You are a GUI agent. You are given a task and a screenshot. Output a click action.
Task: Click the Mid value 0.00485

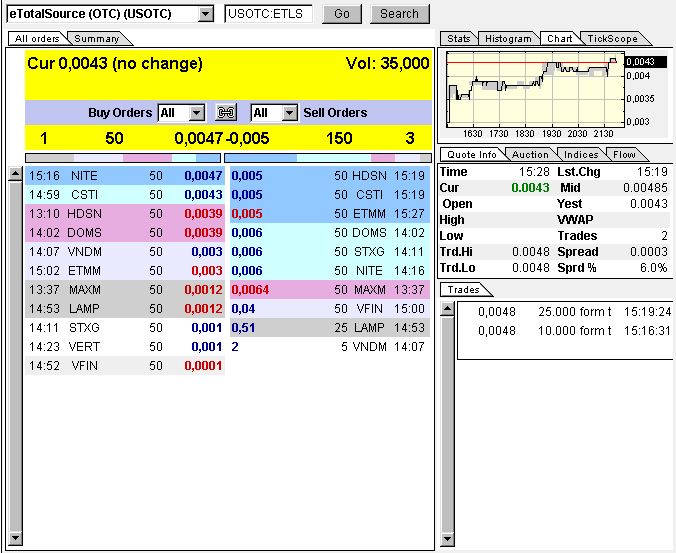(x=645, y=188)
